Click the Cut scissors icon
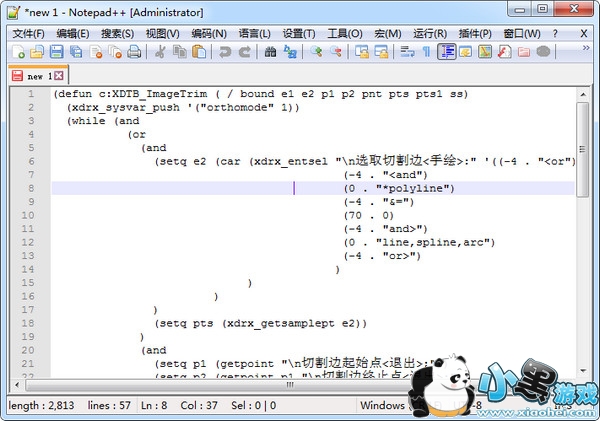This screenshot has width=600, height=421. pos(160,51)
